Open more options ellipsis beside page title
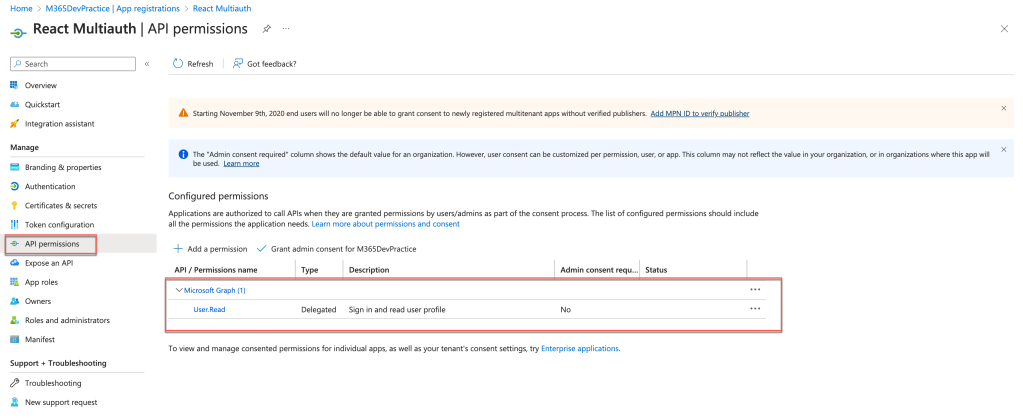Image resolution: width=1023 pixels, height=419 pixels. (x=286, y=29)
